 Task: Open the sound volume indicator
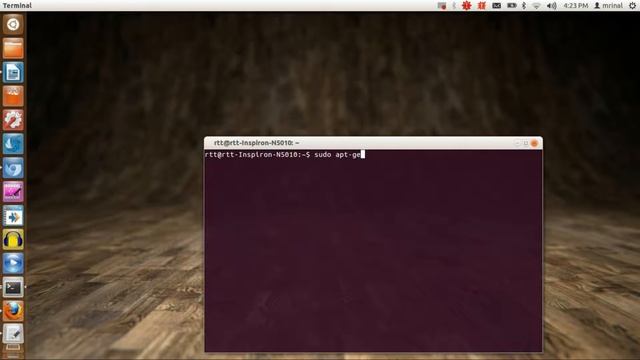pyautogui.click(x=551, y=6)
